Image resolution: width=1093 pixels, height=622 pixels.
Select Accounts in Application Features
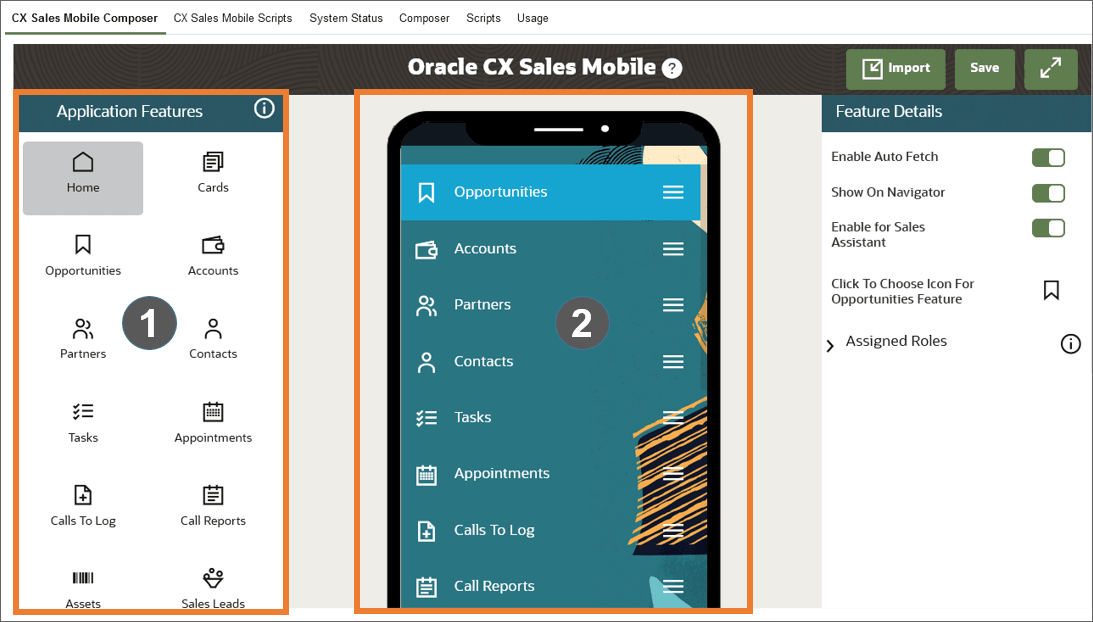pos(213,255)
